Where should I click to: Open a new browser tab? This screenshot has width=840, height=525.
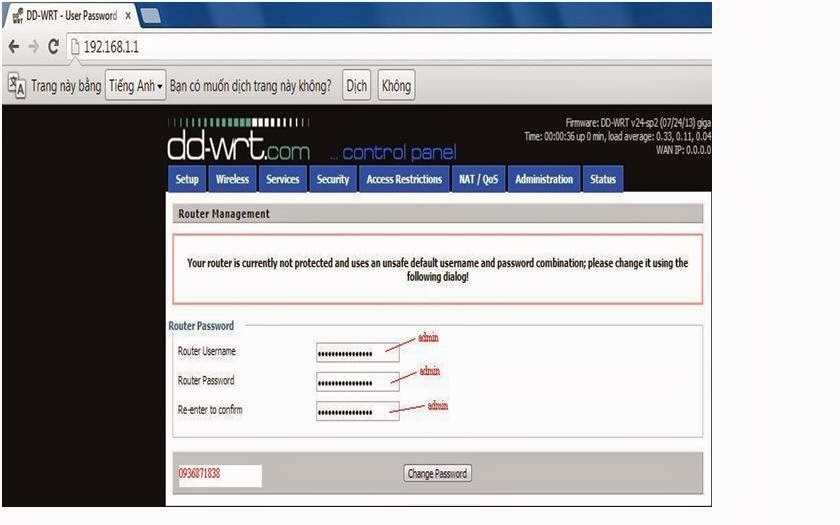click(151, 16)
